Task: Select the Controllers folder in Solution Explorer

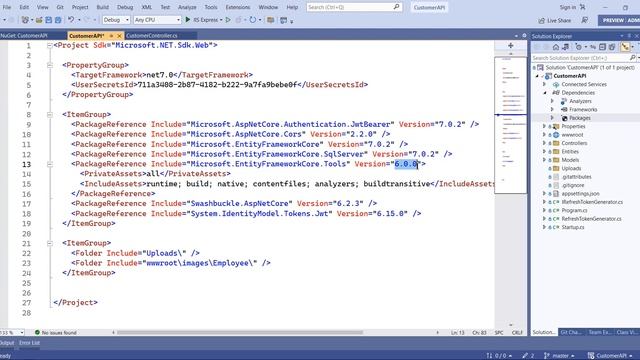Action: pyautogui.click(x=574, y=143)
